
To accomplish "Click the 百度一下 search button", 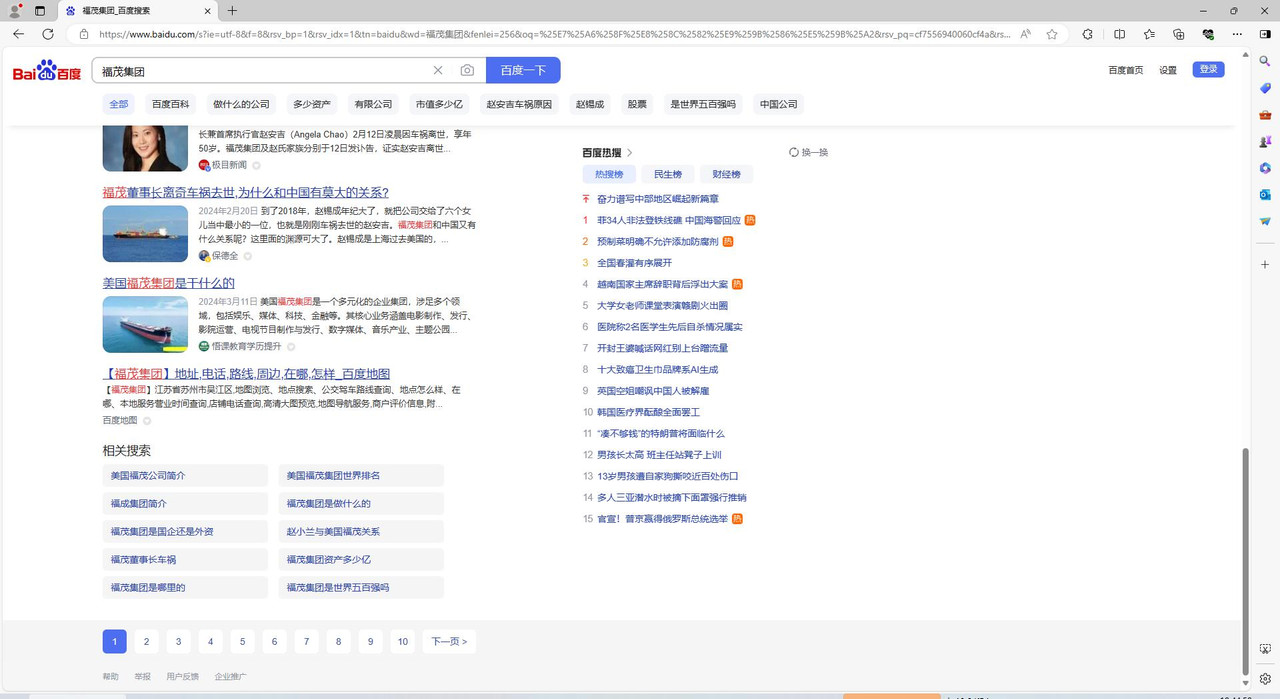I will [x=523, y=70].
